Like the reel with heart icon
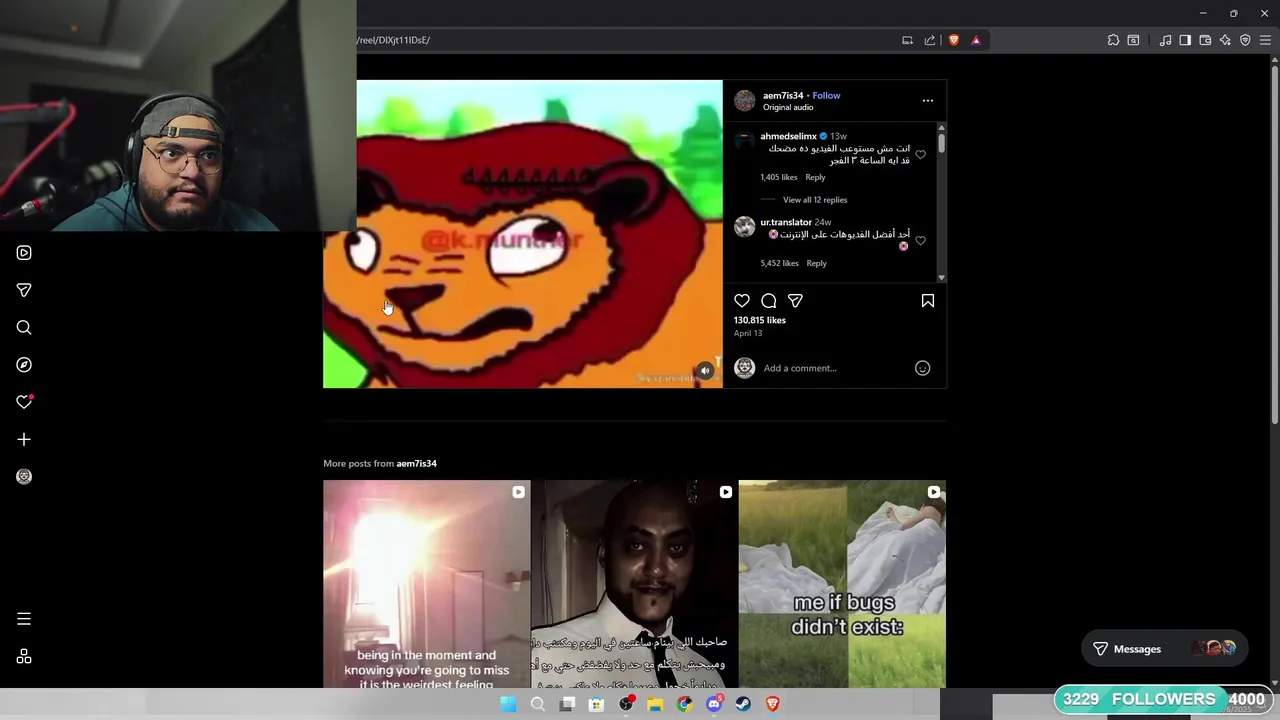 tap(742, 301)
